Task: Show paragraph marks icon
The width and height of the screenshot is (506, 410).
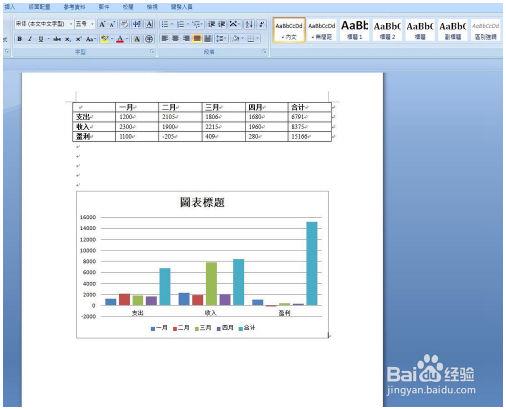Action: pyautogui.click(x=261, y=24)
